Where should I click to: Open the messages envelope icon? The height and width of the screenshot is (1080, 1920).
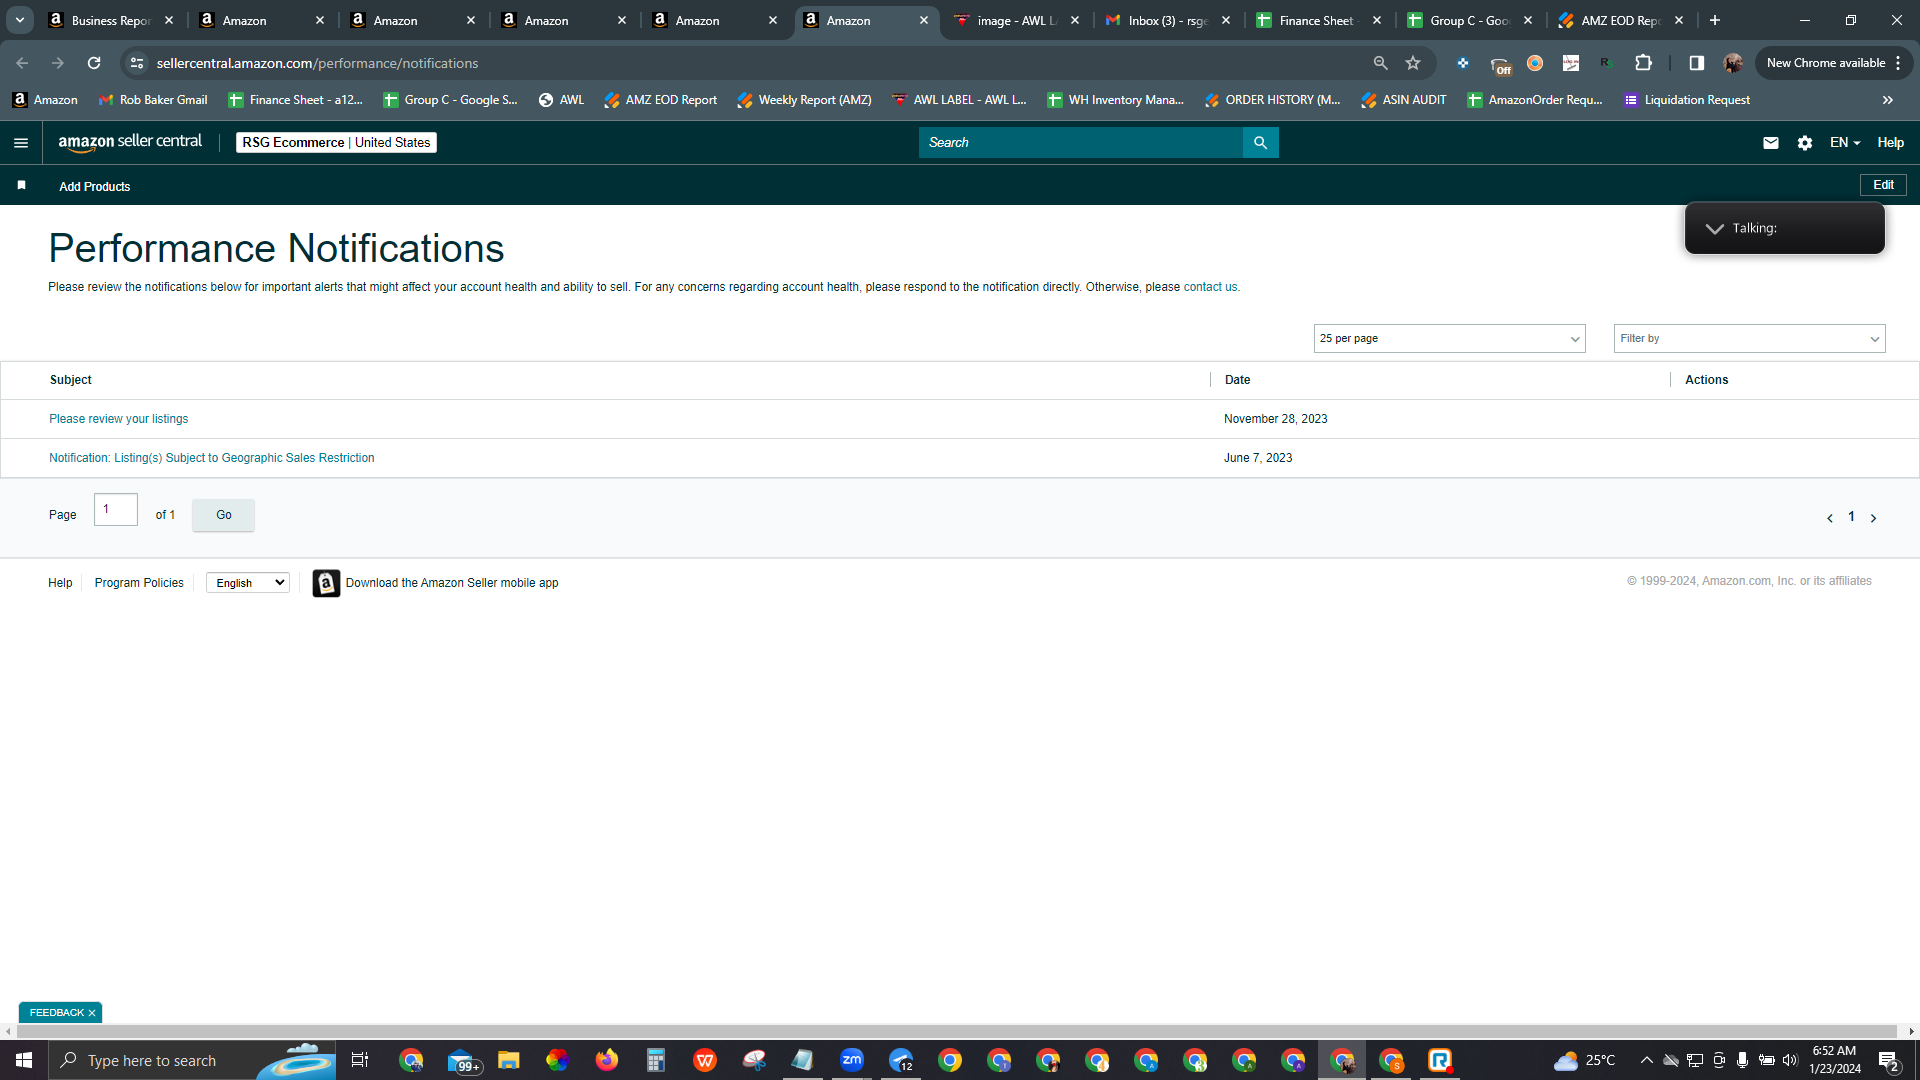[1770, 143]
